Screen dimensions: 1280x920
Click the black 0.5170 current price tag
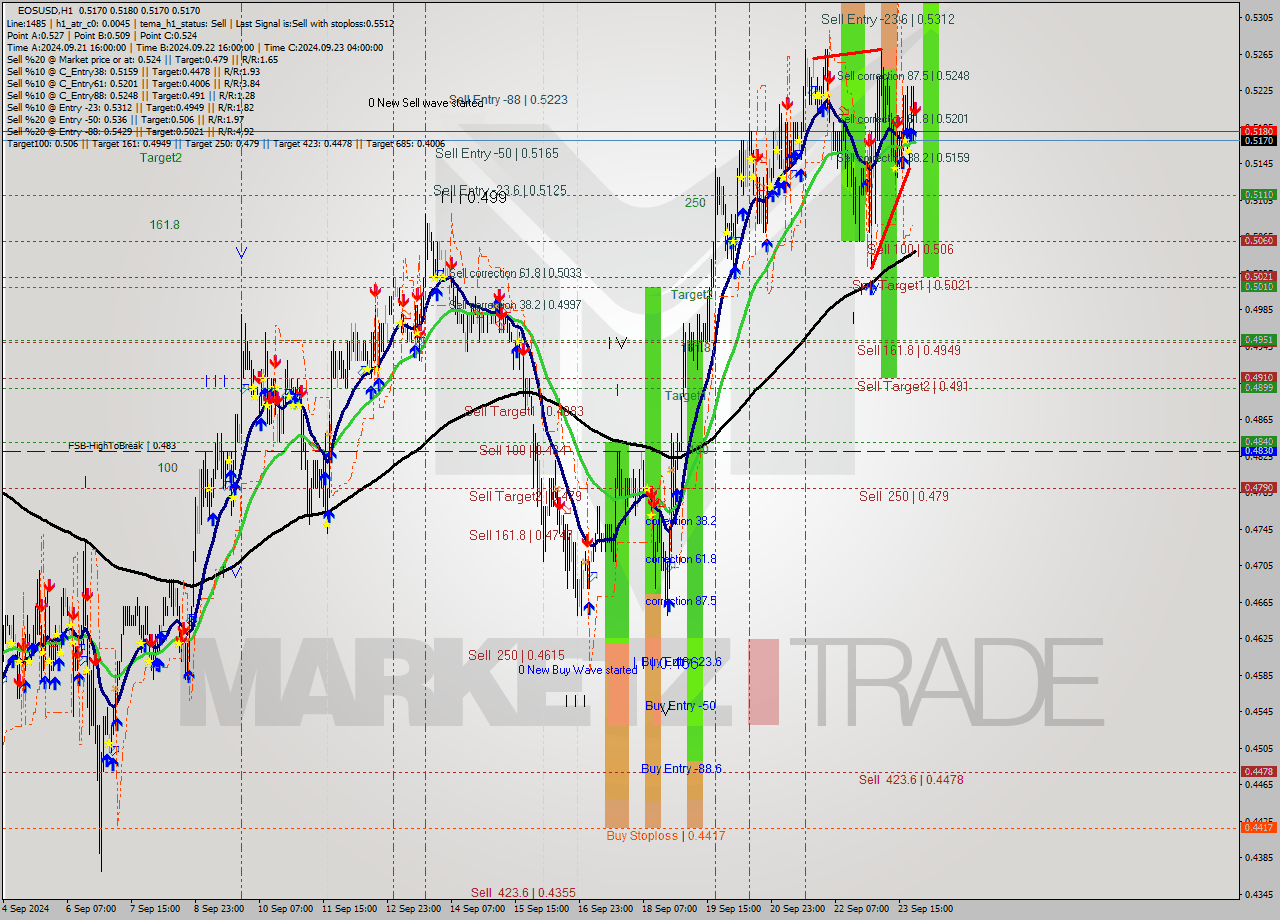[1257, 141]
